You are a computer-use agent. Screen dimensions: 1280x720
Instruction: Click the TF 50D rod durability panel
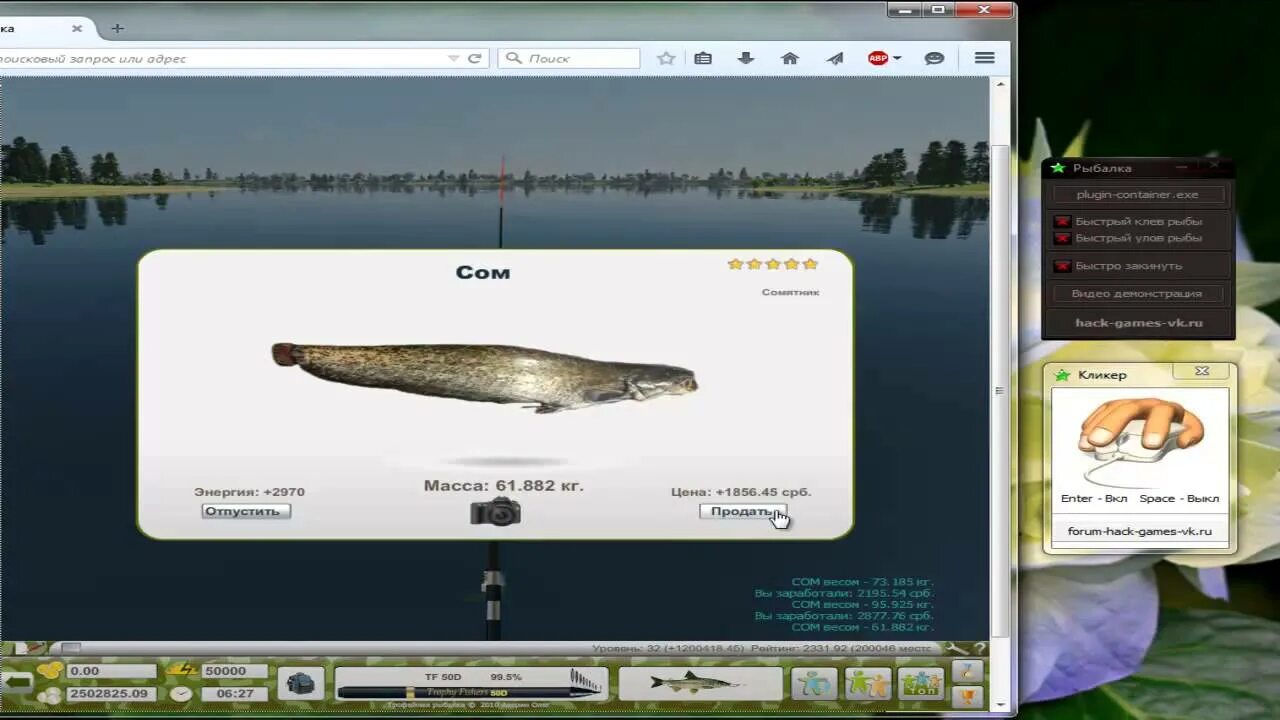[x=471, y=684]
